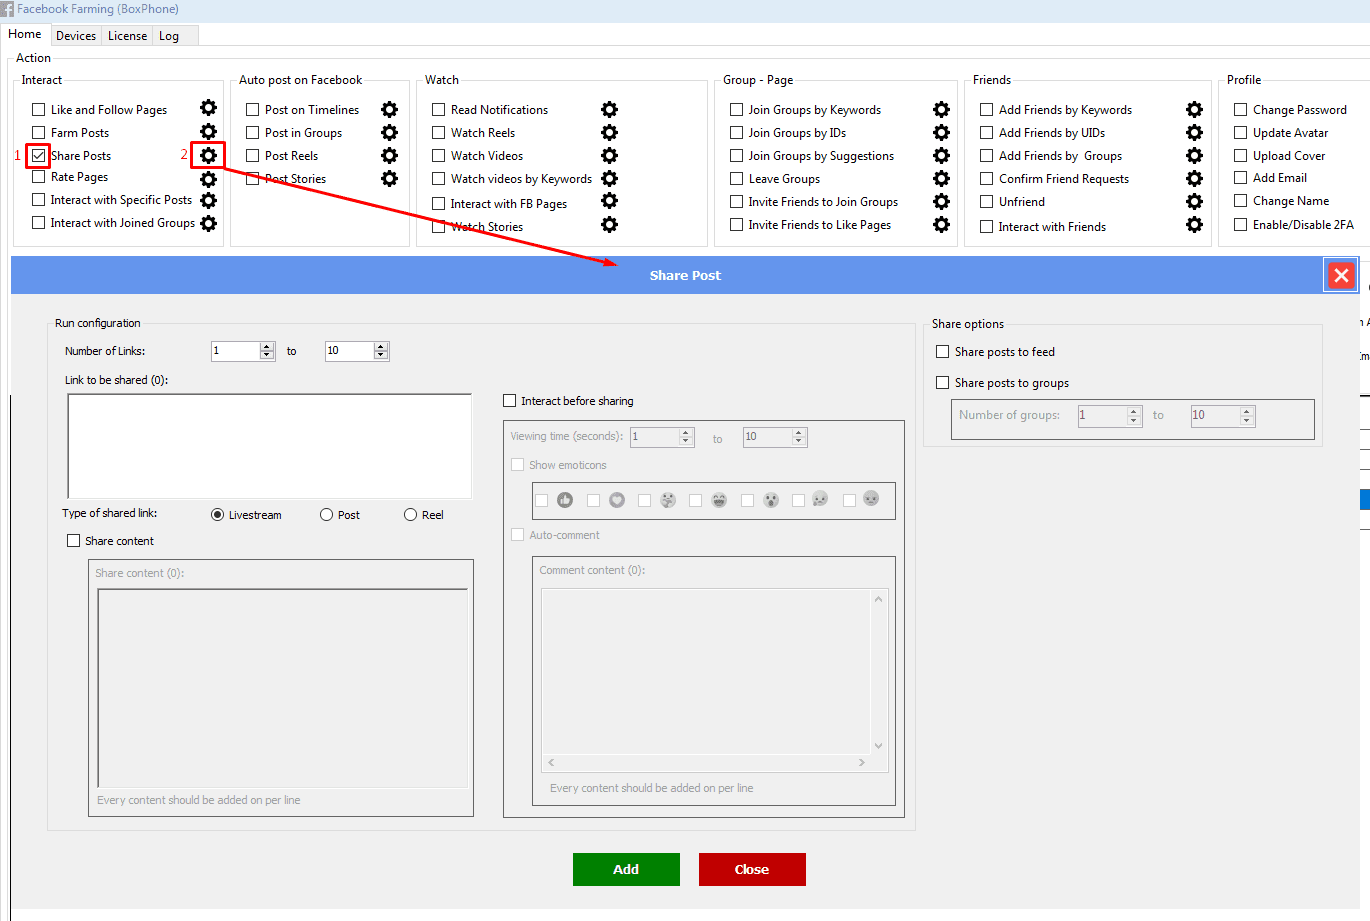
Task: Open settings gear for Confirm Friend Requests
Action: point(1194,178)
